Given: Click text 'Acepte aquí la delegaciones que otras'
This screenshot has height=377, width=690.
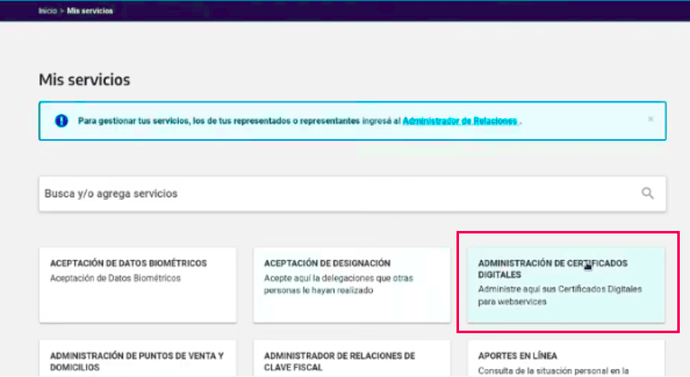Looking at the screenshot, I should coord(338,278).
